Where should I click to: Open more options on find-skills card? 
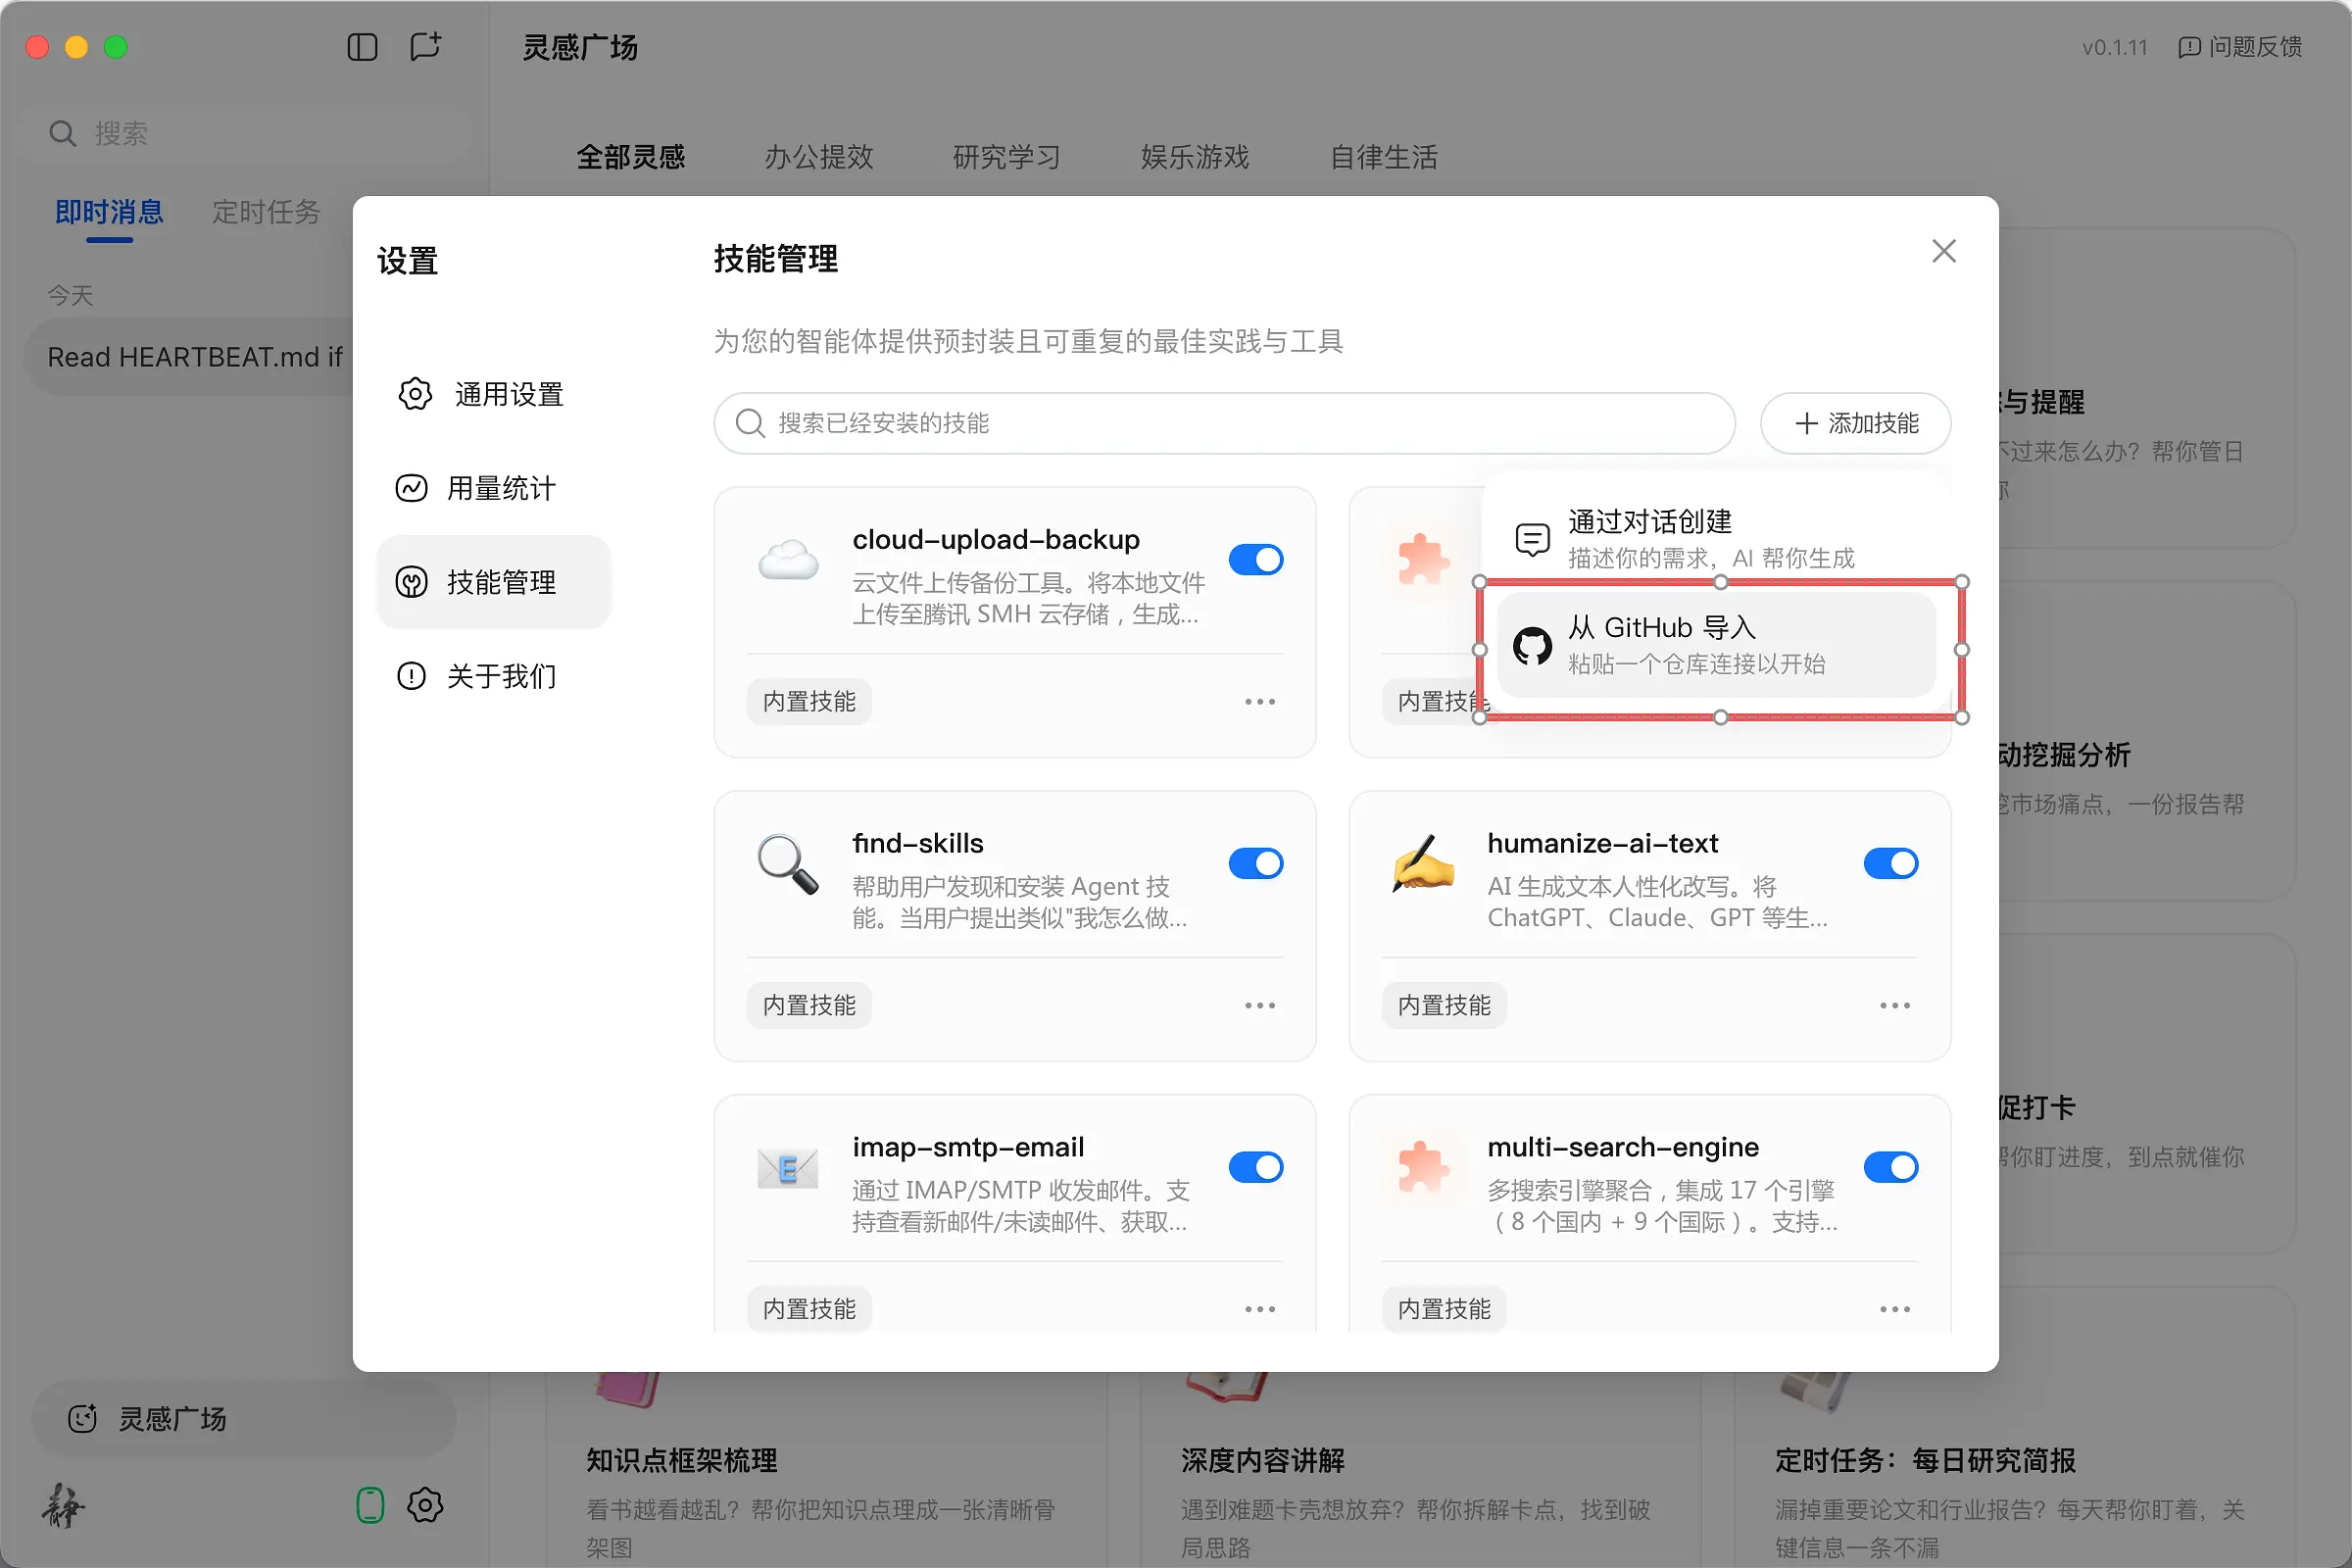pos(1259,1005)
